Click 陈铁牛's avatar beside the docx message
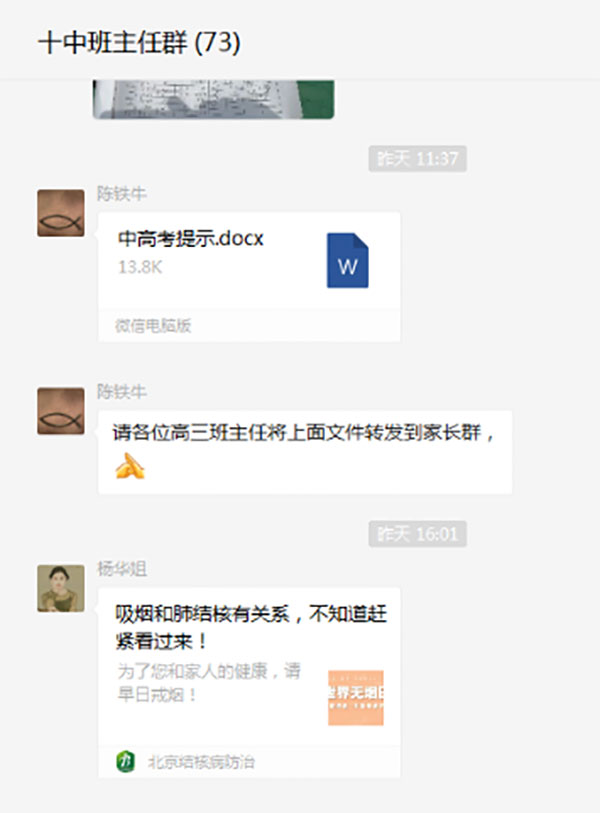This screenshot has width=600, height=813. coord(61,213)
